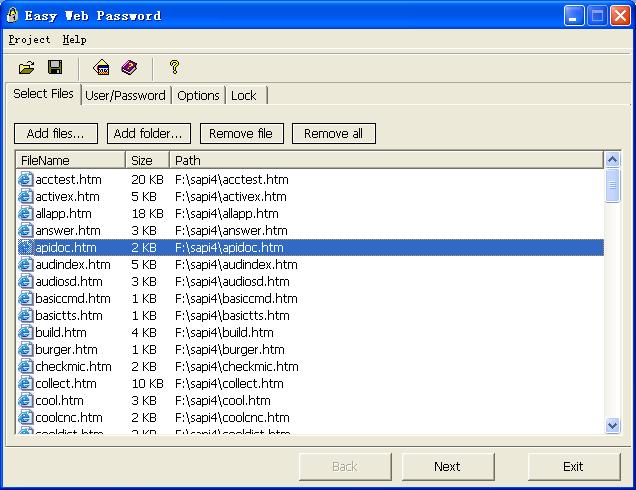Switch to the Lock tab
This screenshot has width=636, height=490.
pos(244,96)
